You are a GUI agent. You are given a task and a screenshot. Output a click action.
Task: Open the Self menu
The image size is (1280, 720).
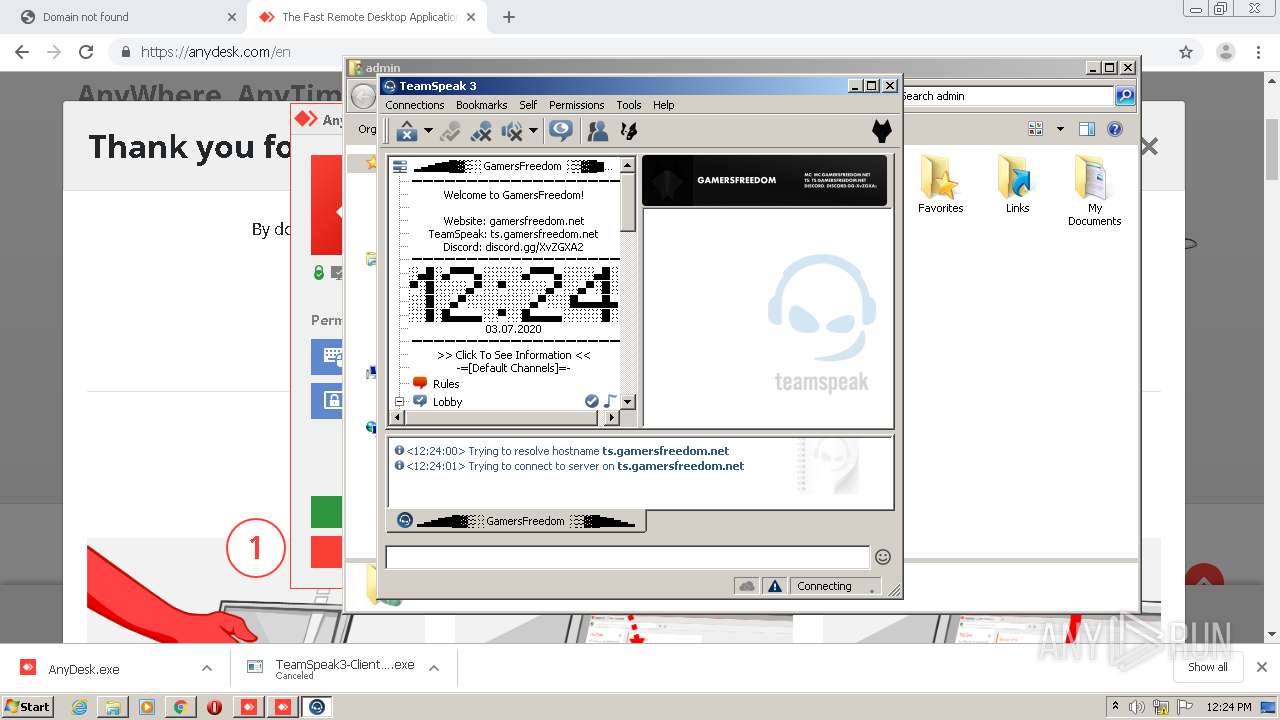(528, 105)
